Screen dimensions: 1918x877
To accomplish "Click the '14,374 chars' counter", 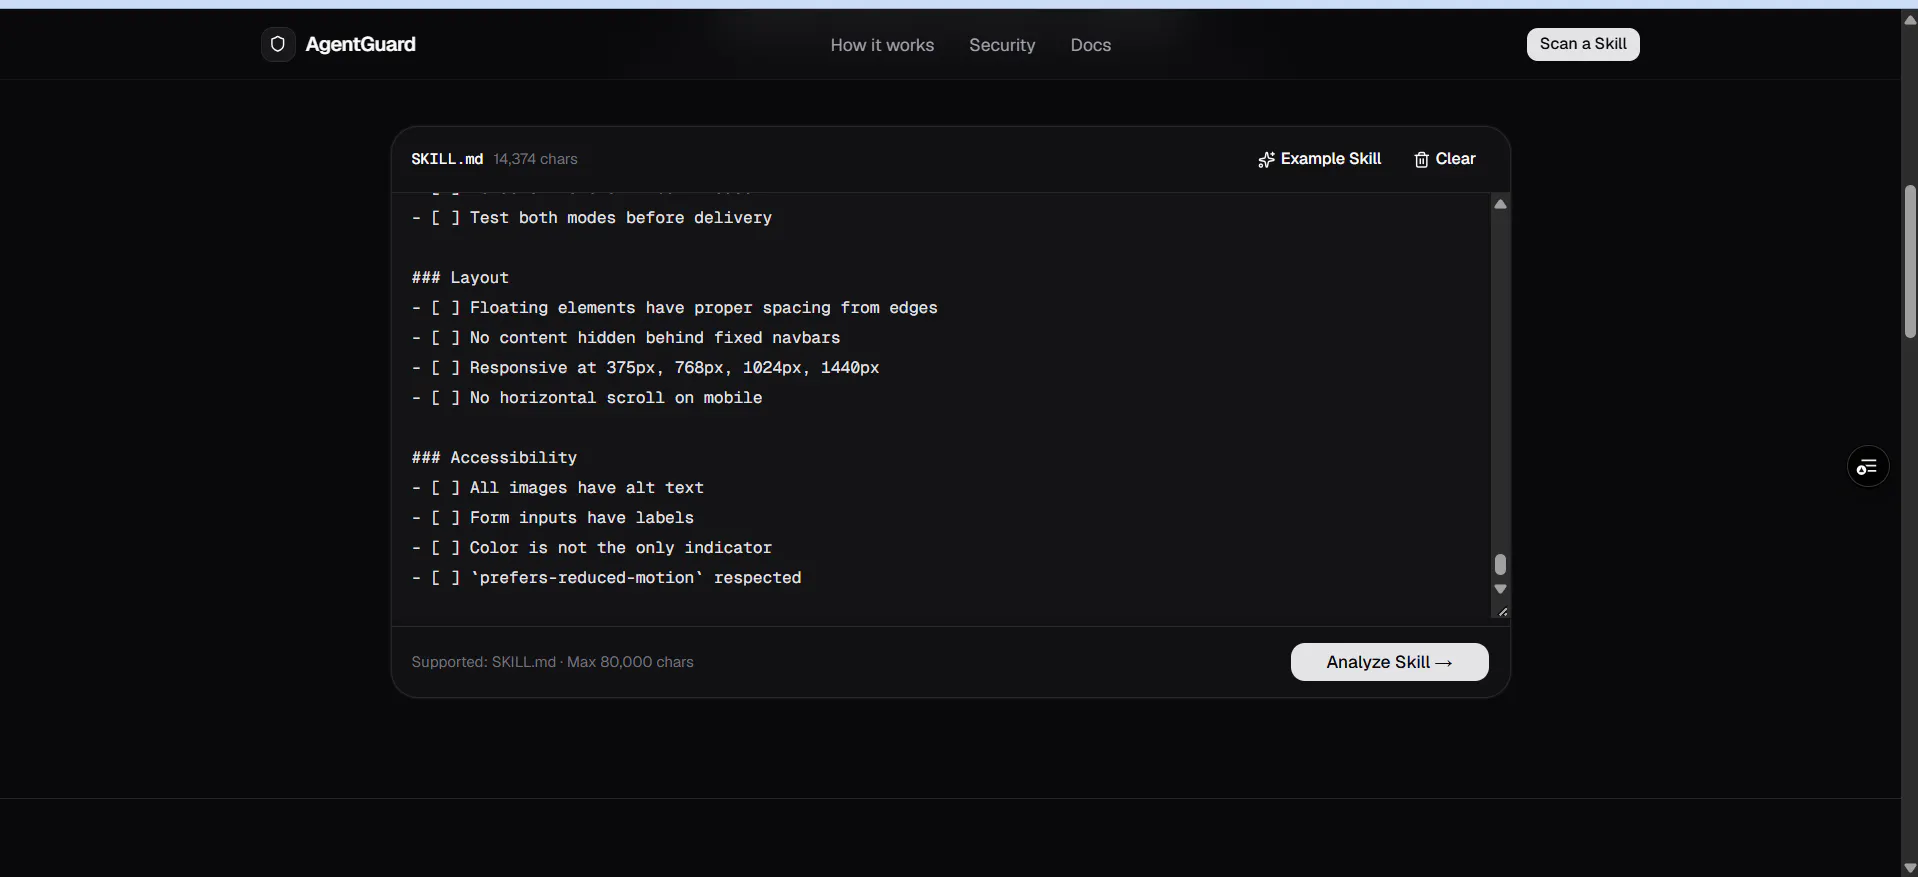I will [535, 159].
